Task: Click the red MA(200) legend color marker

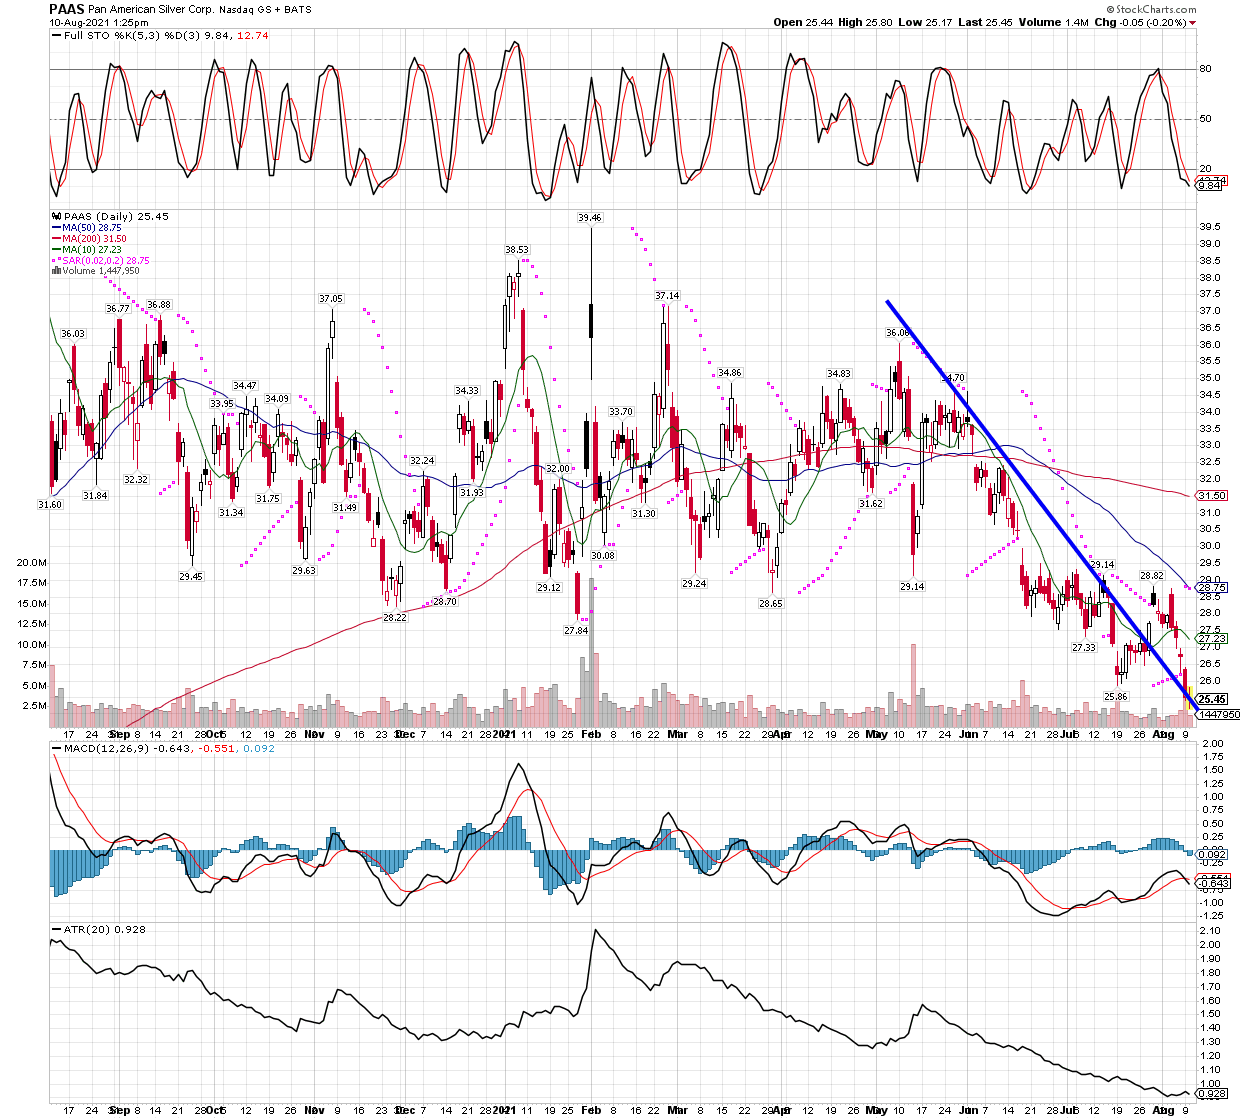Action: 55,239
